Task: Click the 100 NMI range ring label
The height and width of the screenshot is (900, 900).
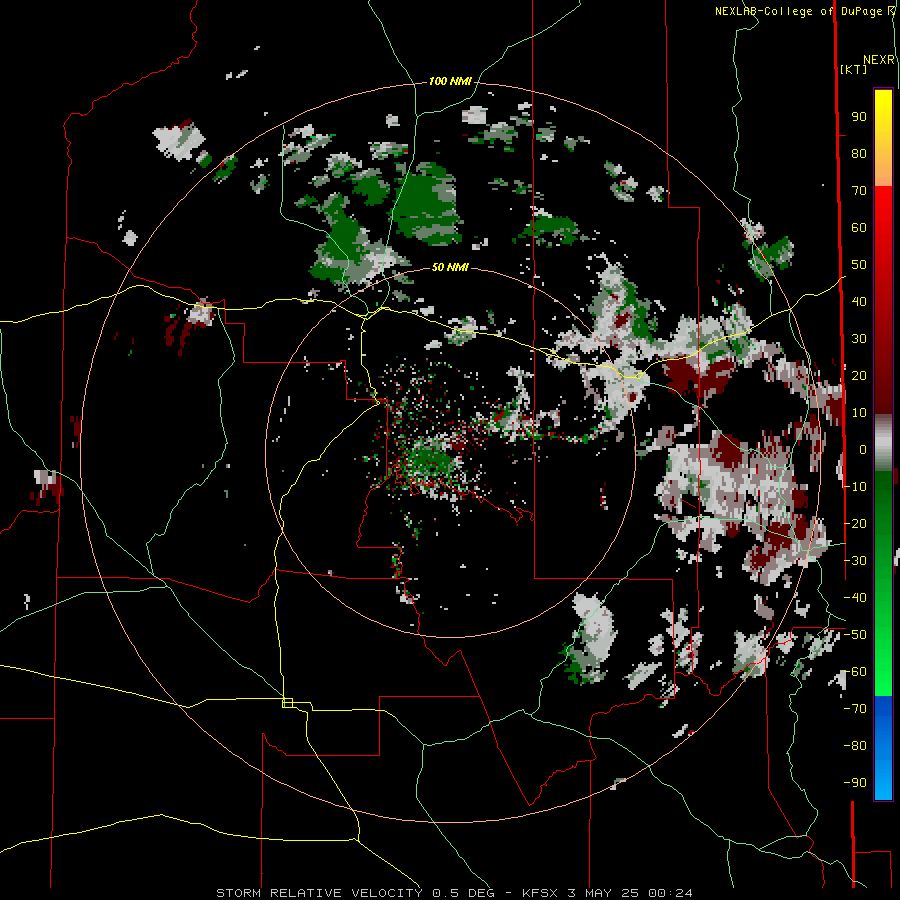Action: coord(450,82)
